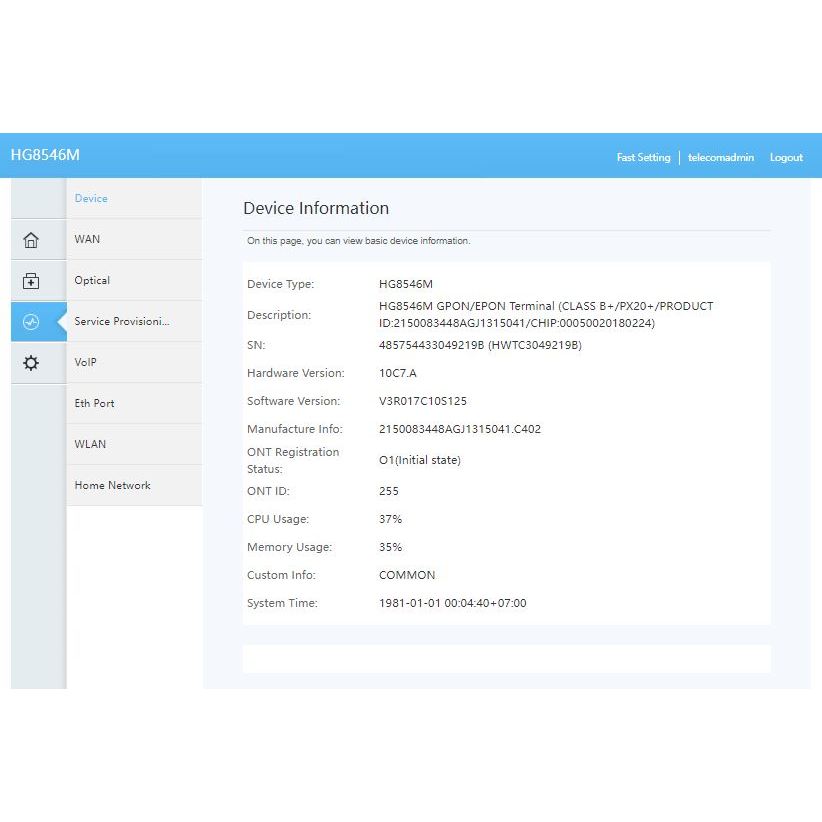Open the gear settings icon
Screen dimensions: 822x822
tap(31, 363)
